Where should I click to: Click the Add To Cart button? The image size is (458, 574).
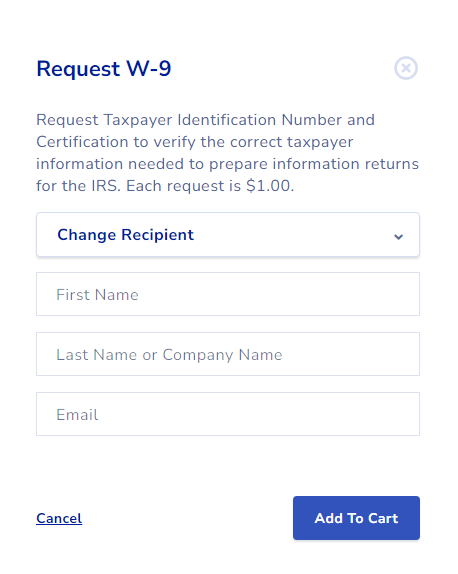tap(356, 518)
